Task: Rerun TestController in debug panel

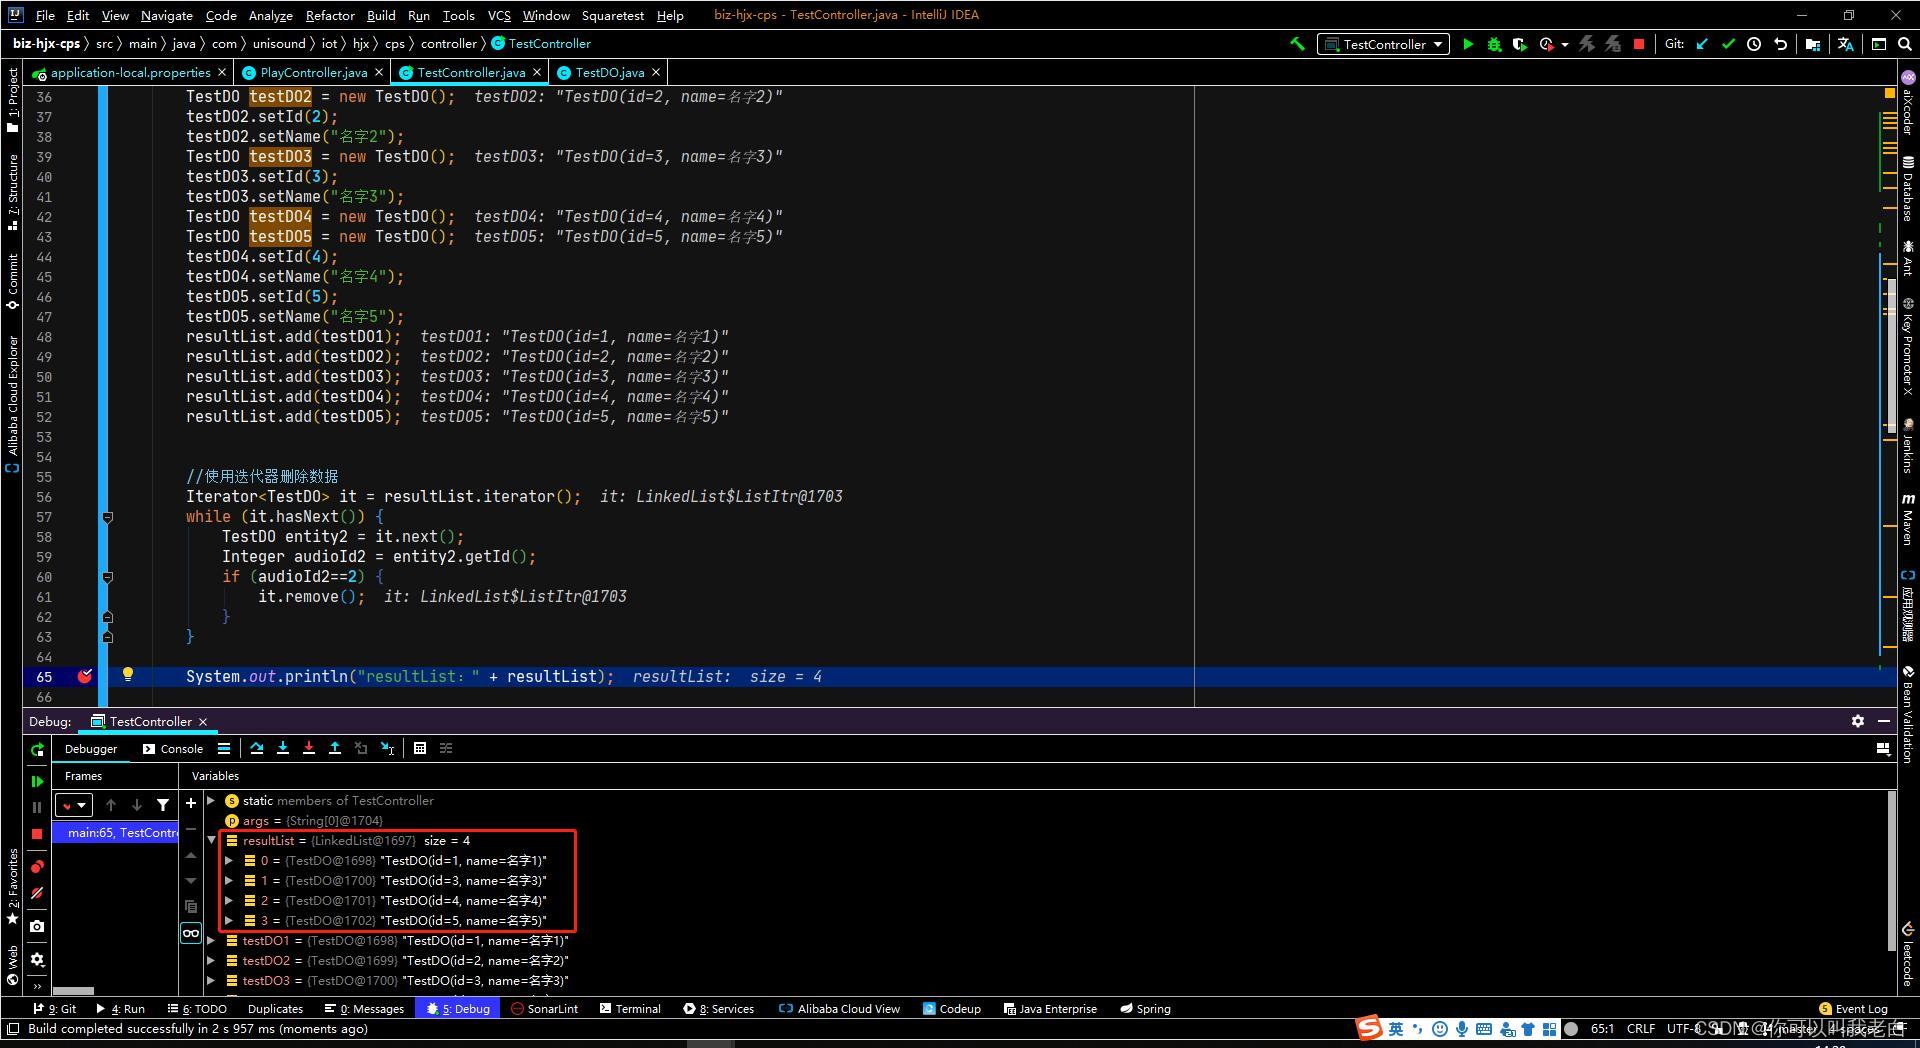Action: pos(37,750)
